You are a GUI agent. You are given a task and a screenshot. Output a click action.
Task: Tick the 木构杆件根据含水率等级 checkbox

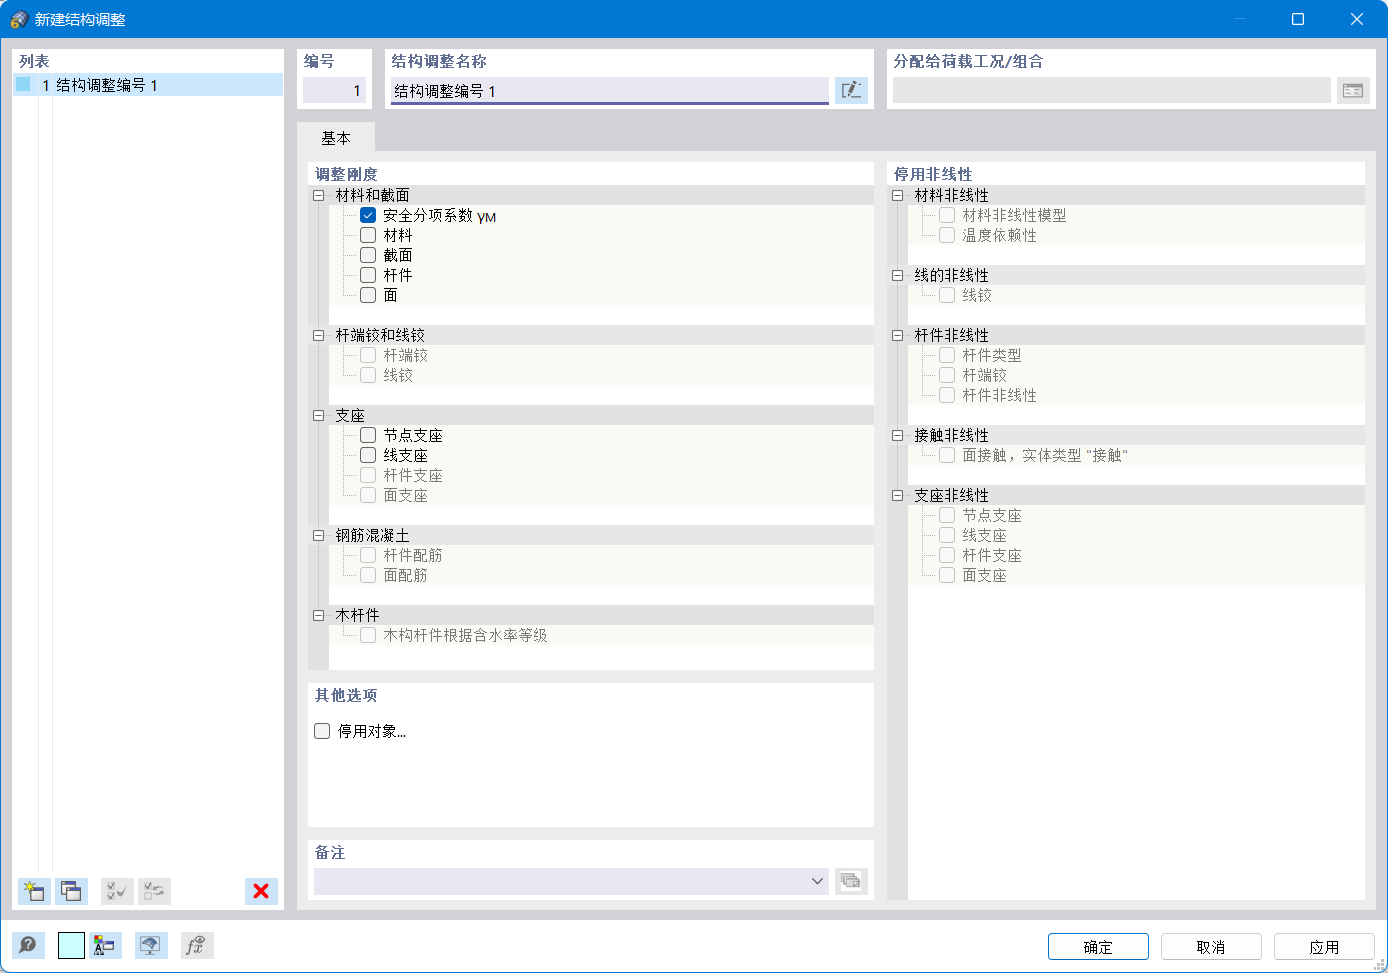tap(368, 635)
